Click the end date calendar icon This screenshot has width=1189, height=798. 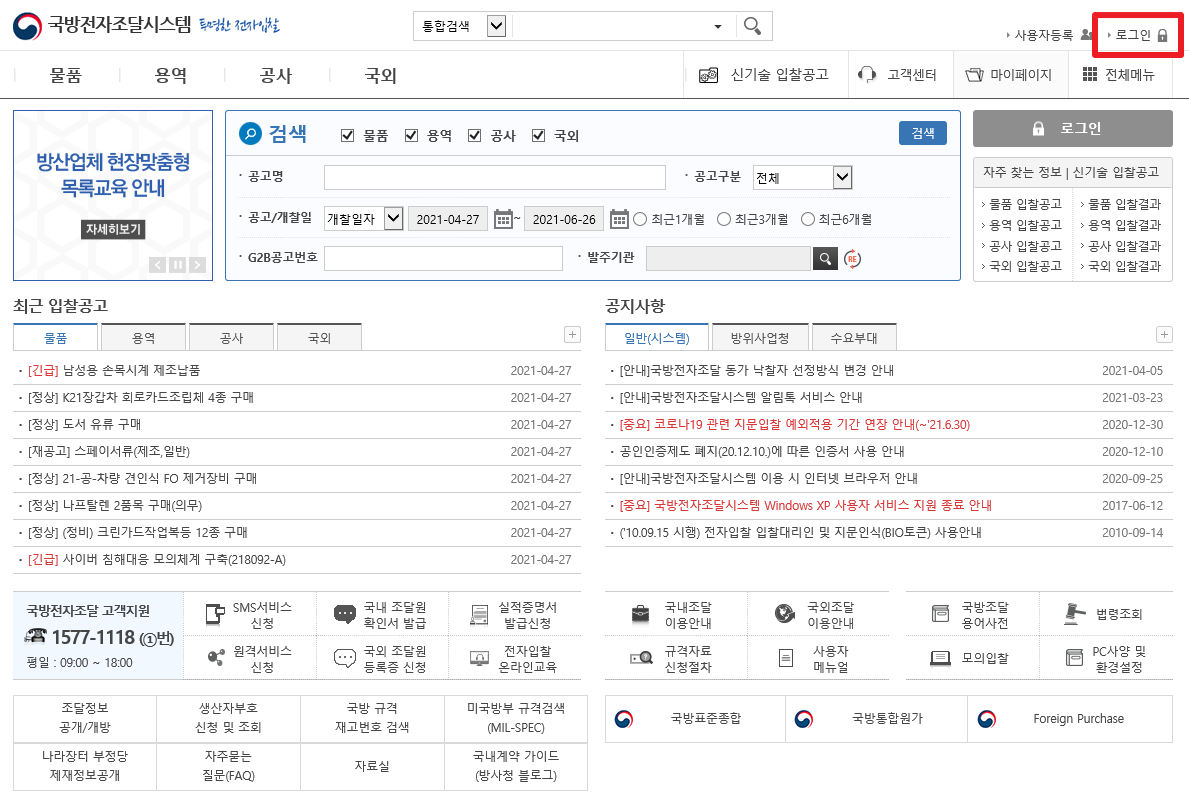coord(619,219)
